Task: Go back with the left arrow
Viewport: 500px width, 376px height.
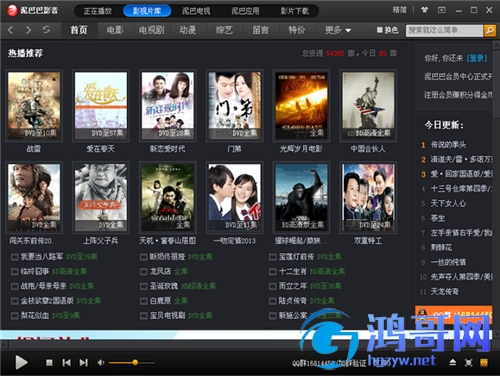Action: coord(10,30)
